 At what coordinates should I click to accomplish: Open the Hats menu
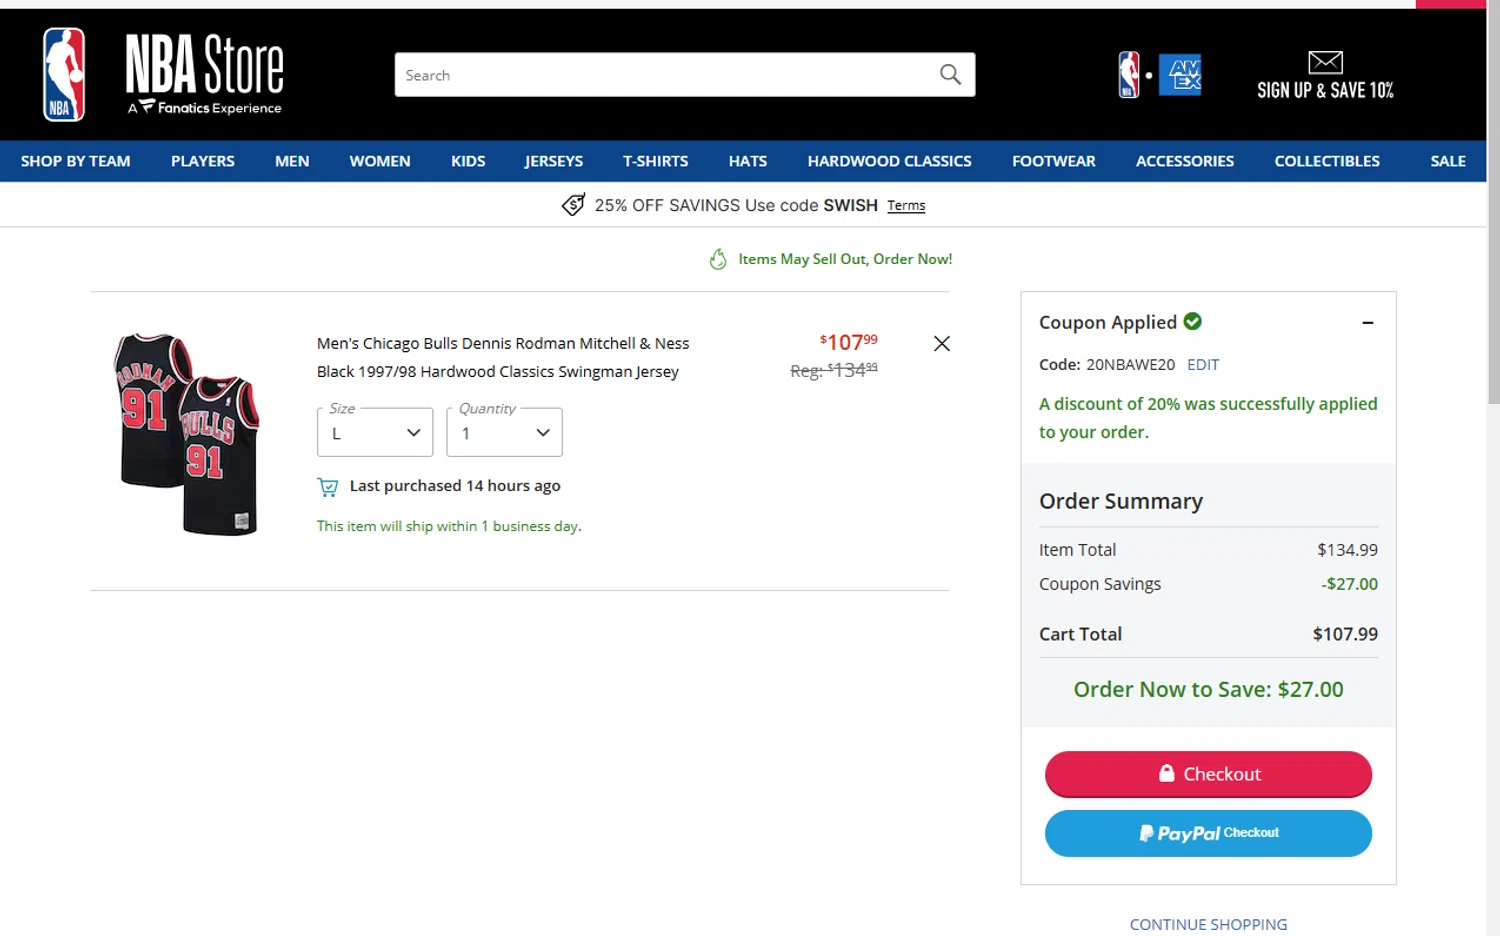[x=748, y=161]
